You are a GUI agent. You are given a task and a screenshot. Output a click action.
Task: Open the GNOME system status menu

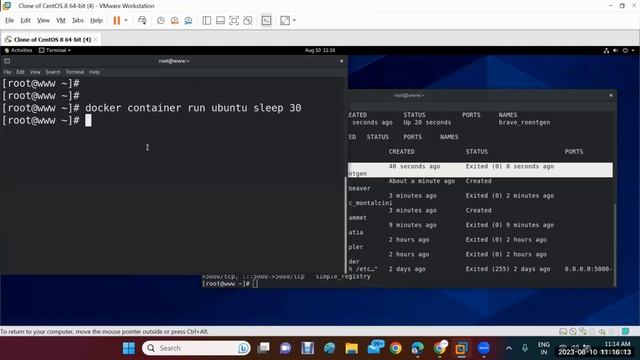[x=620, y=50]
